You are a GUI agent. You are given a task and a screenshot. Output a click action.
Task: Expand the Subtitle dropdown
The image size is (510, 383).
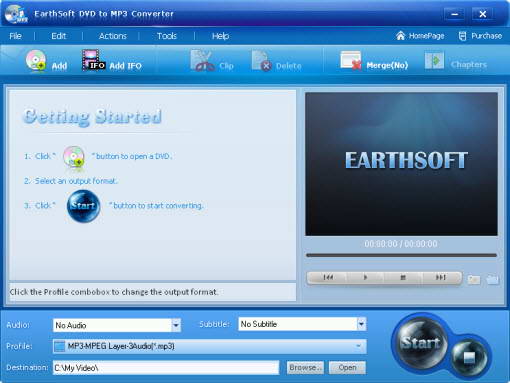click(x=361, y=324)
